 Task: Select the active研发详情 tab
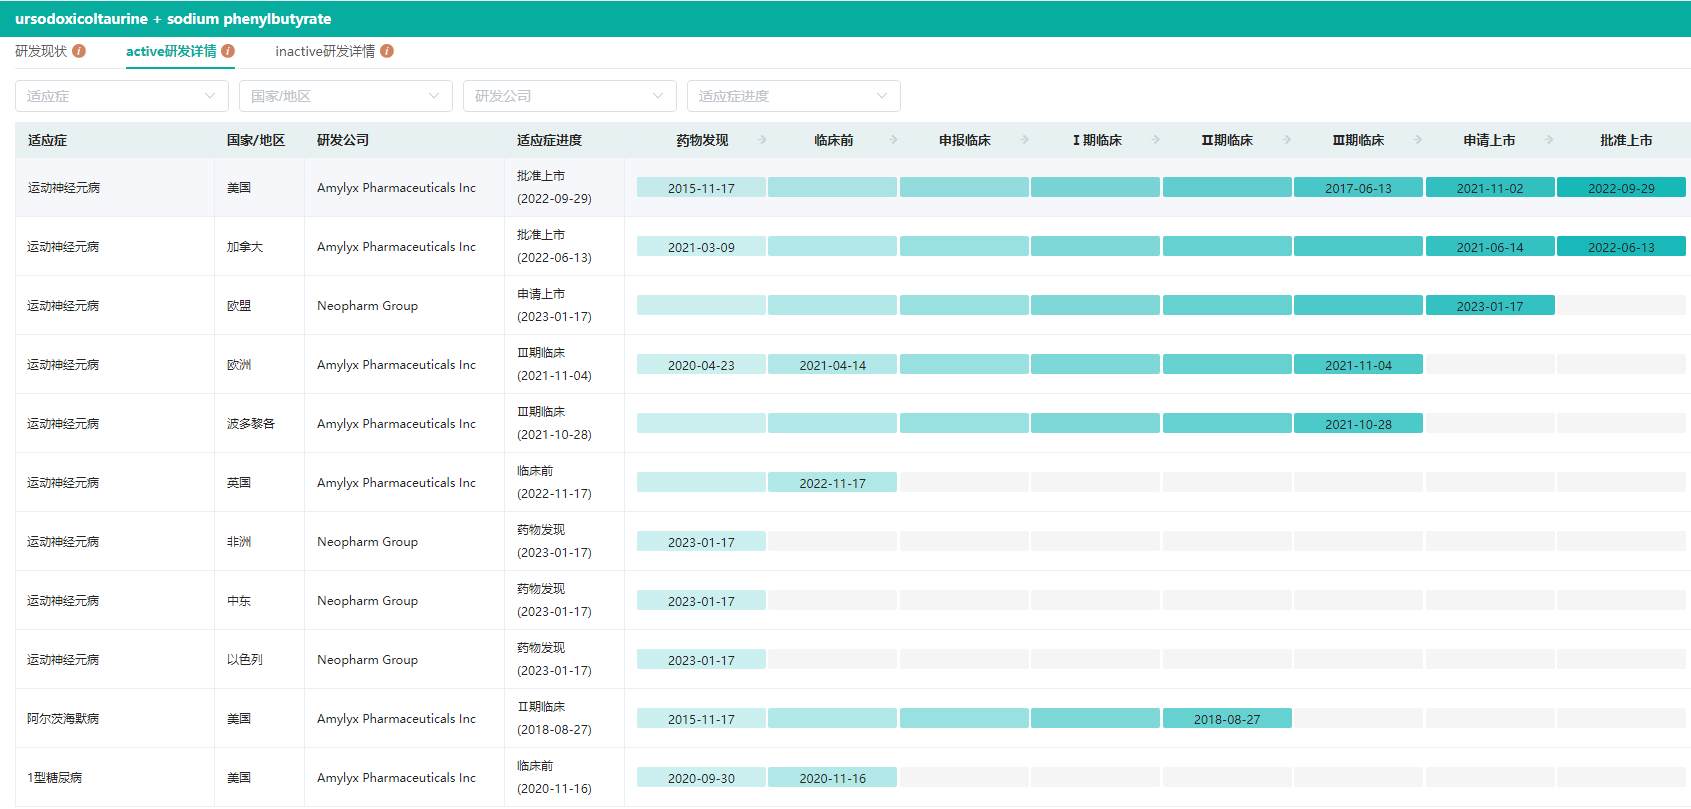tap(171, 51)
